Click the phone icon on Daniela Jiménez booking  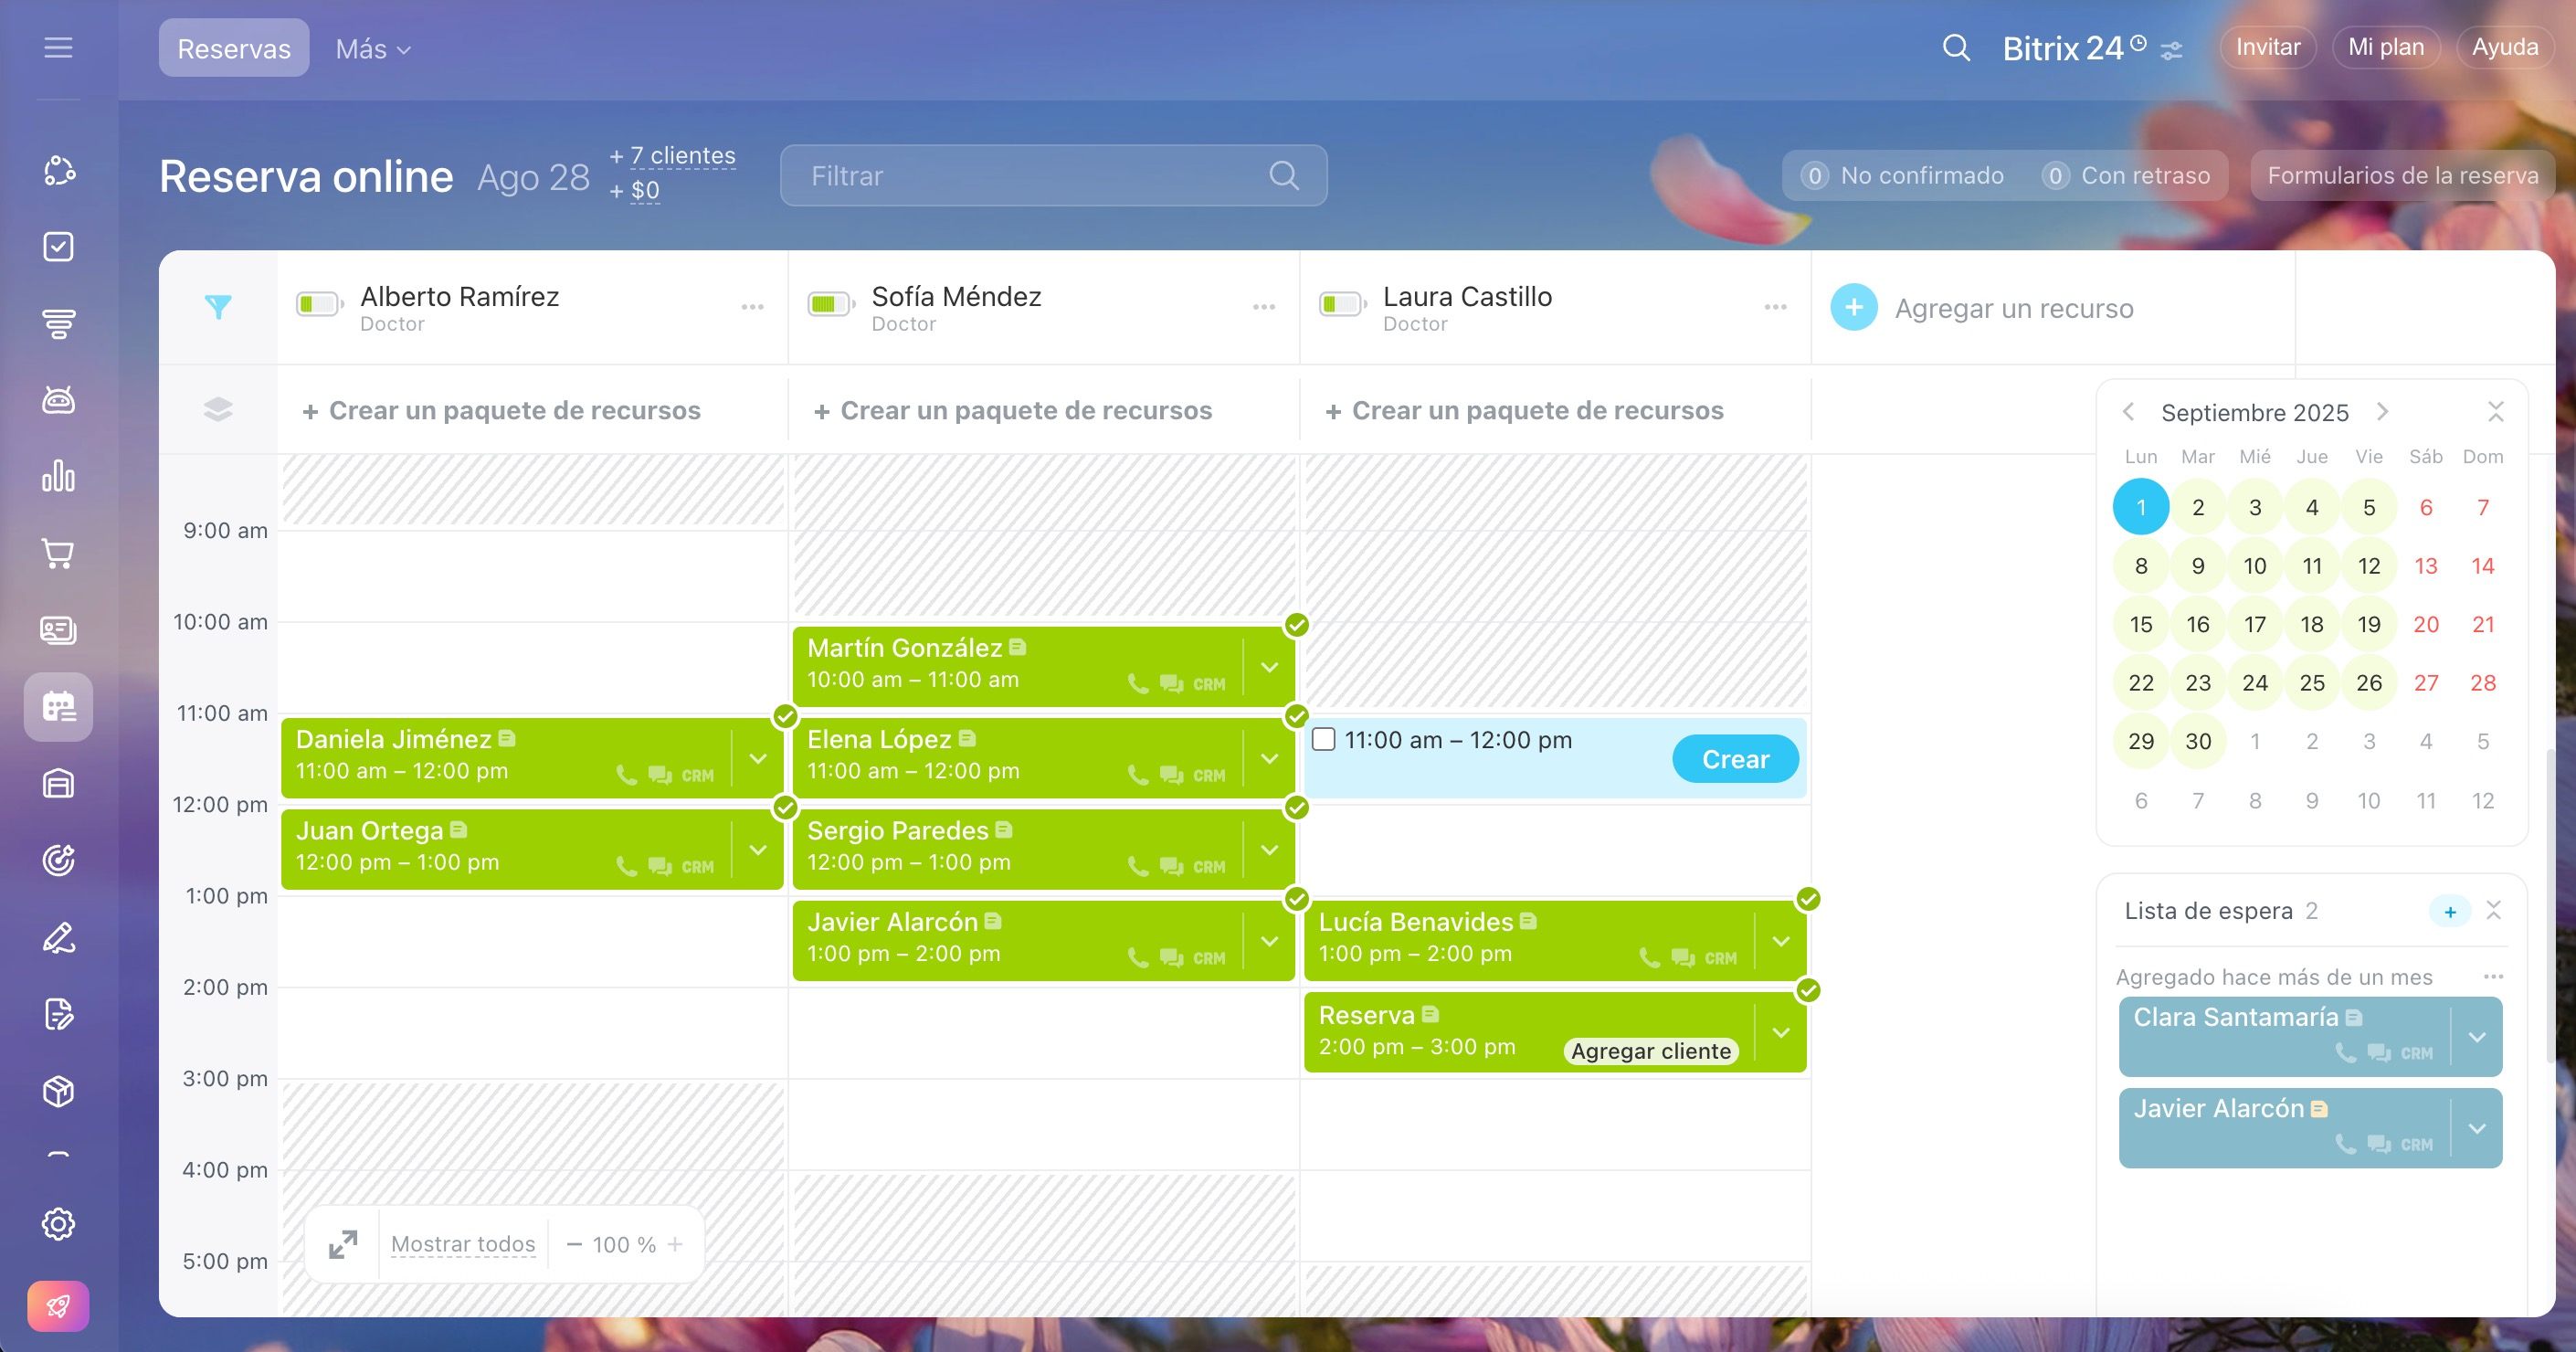point(626,775)
